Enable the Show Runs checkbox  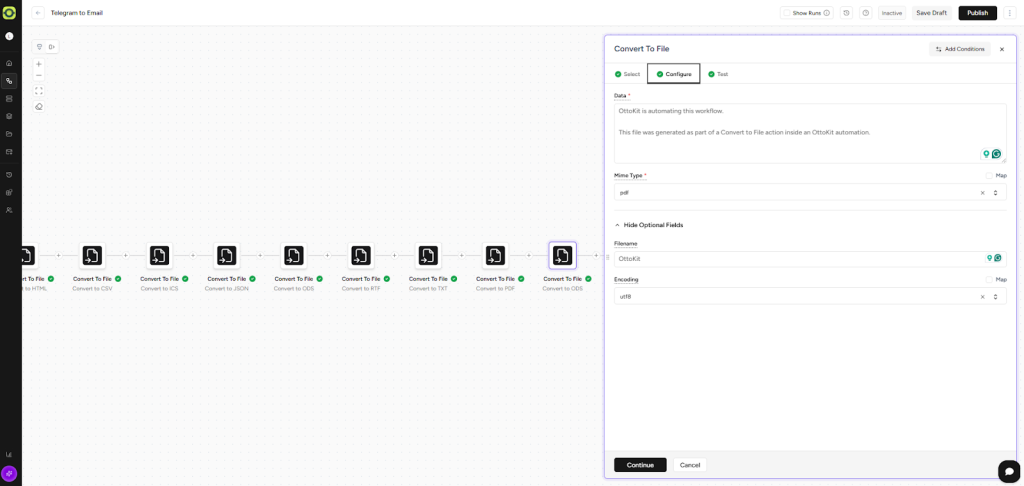(x=788, y=13)
